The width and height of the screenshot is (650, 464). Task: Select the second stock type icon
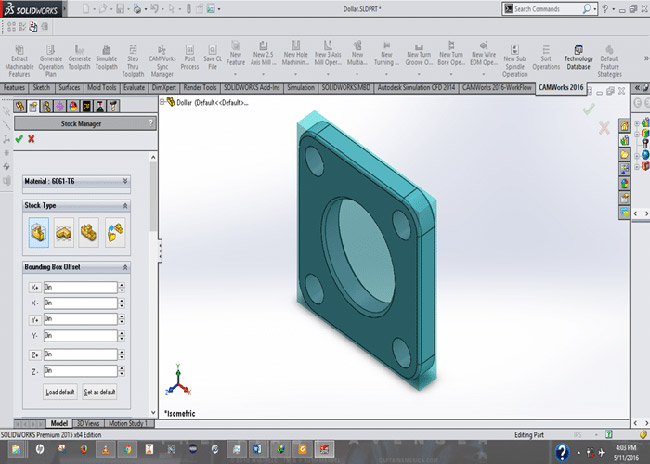(x=64, y=232)
